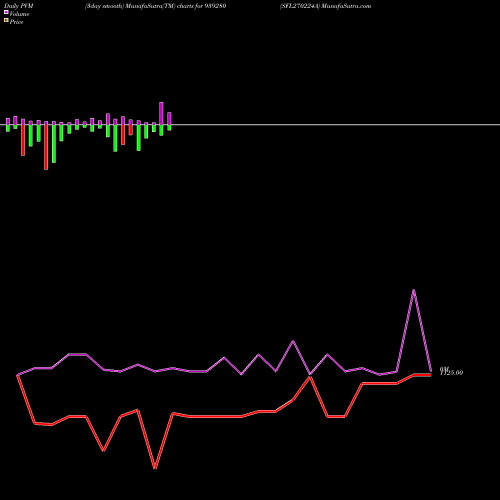The width and height of the screenshot is (500, 500).
Task: Select the Price legend label
Action: (16, 22)
